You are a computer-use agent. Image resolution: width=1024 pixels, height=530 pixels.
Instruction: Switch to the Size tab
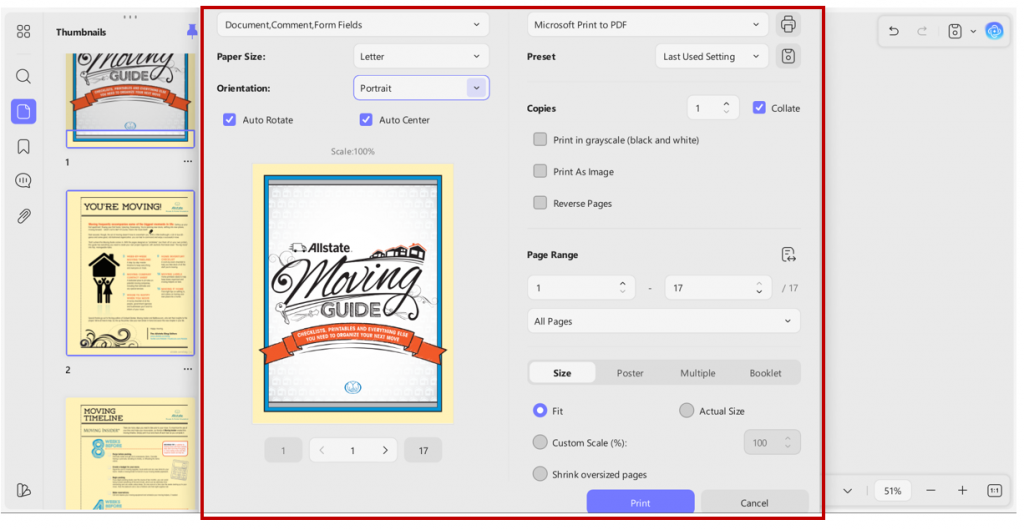coord(562,373)
